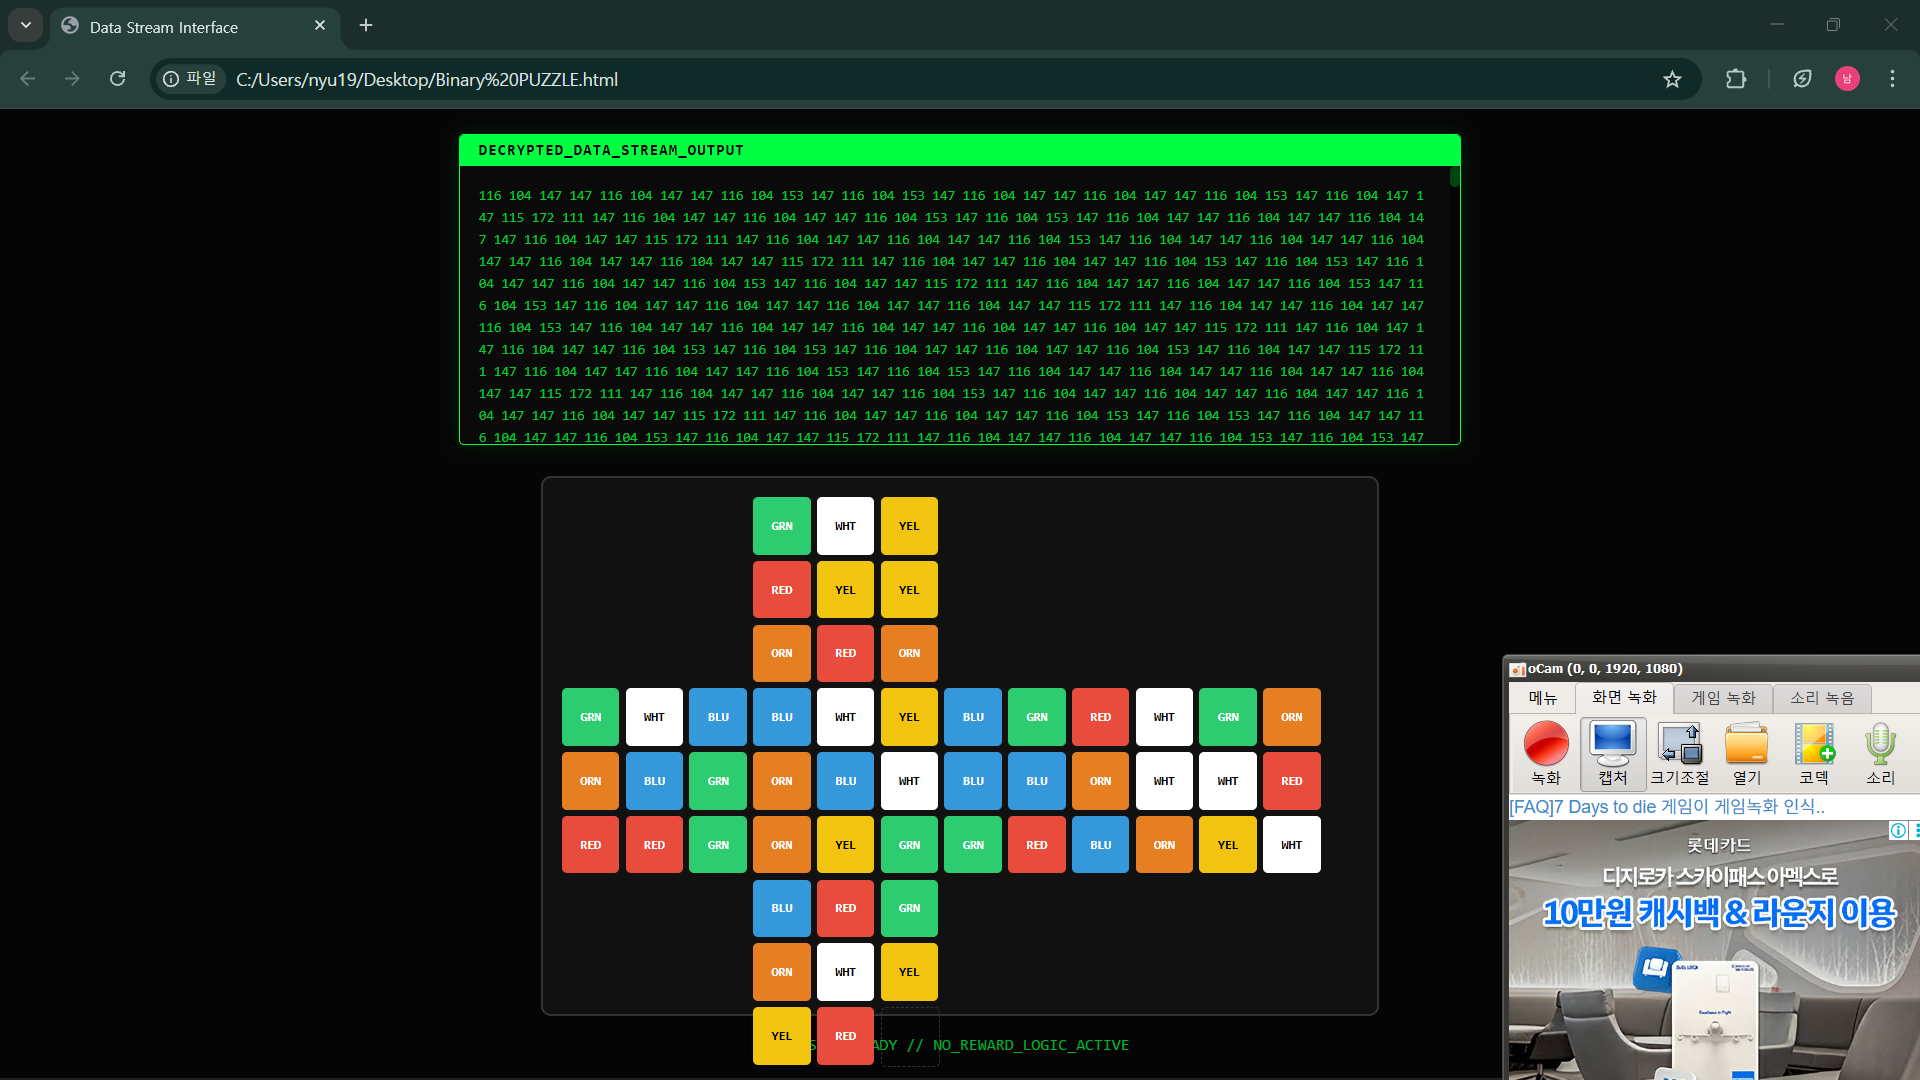This screenshot has height=1080, width=1920.
Task: Click the 롯데카드 advertisement banner in oCam
Action: click(1714, 950)
